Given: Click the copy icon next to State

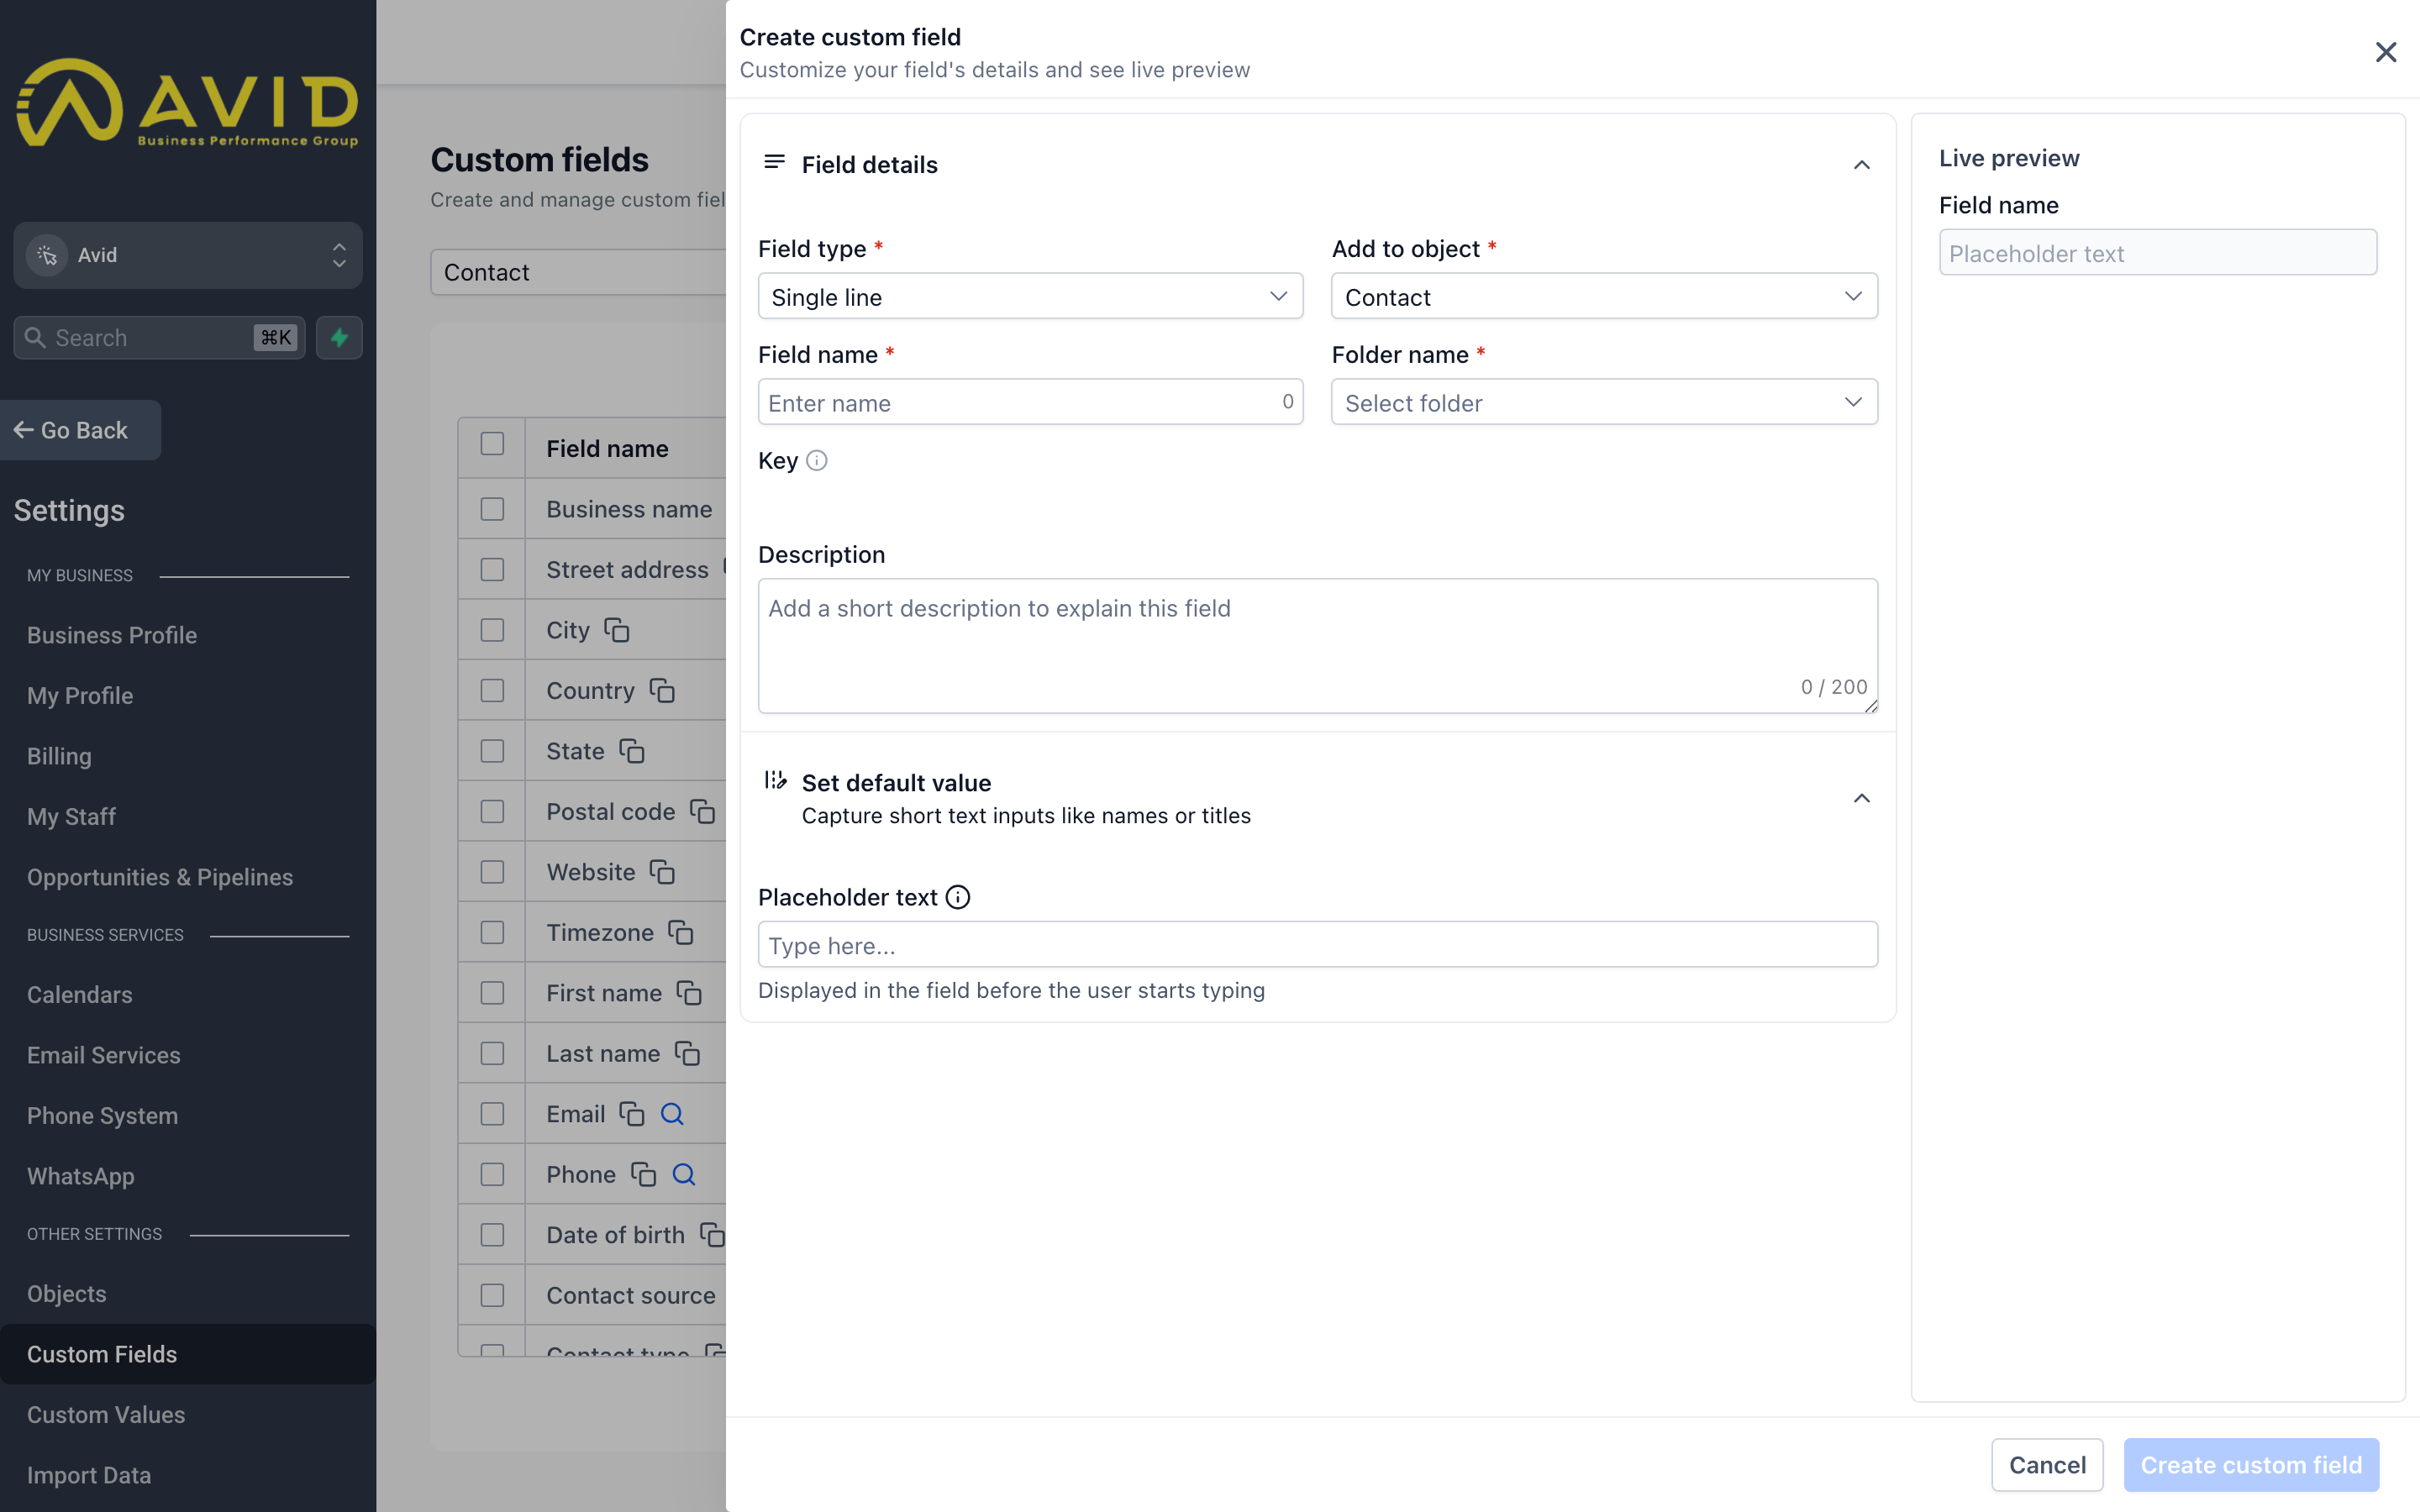Looking at the screenshot, I should click(631, 751).
